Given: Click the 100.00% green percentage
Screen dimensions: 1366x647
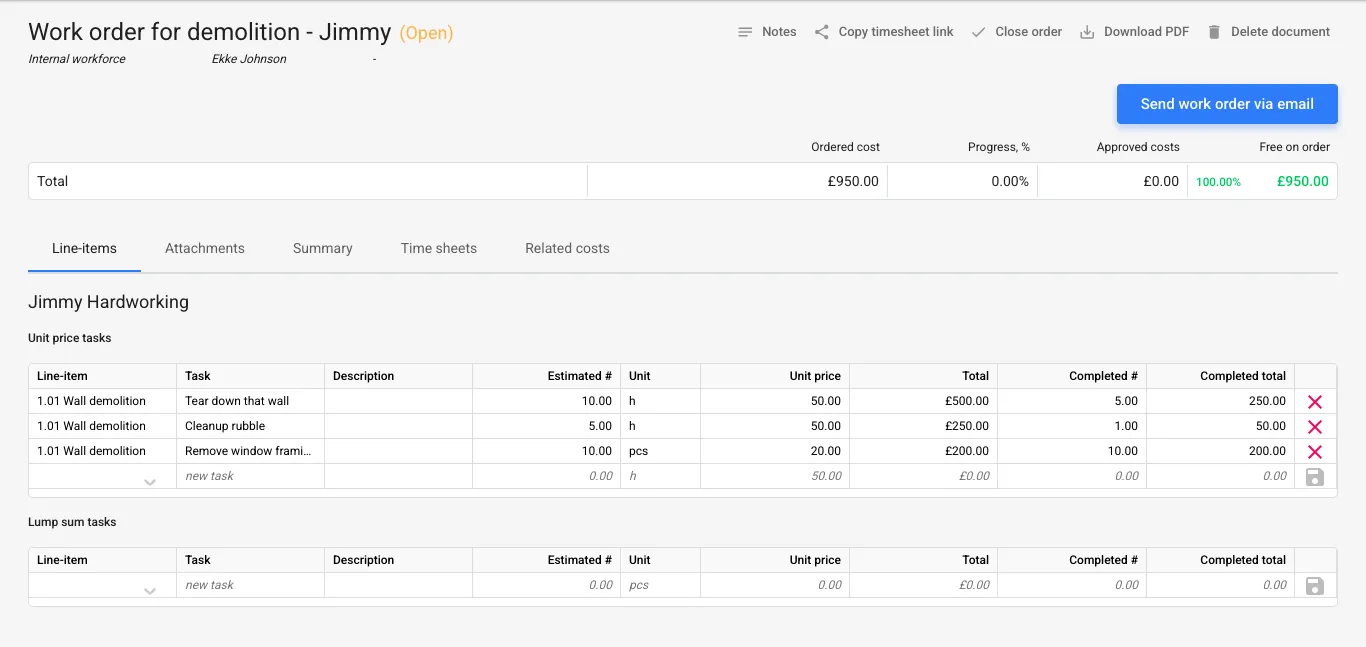Looking at the screenshot, I should (1218, 182).
